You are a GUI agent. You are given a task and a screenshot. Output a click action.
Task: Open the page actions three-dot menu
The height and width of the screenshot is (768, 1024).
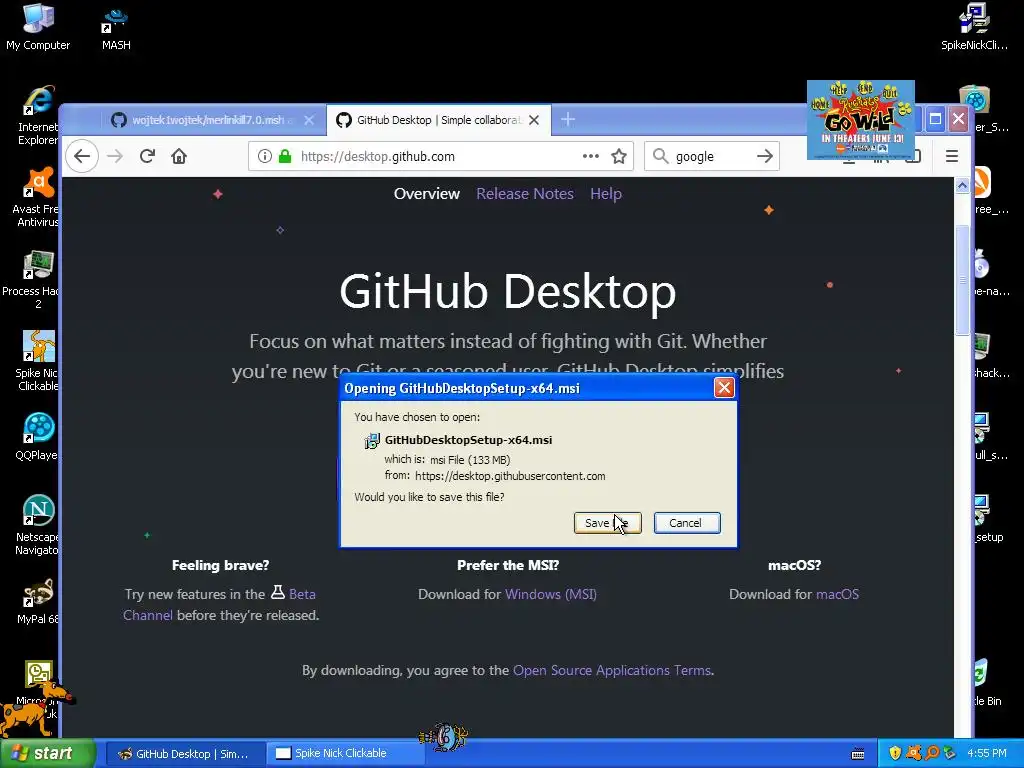pos(590,156)
